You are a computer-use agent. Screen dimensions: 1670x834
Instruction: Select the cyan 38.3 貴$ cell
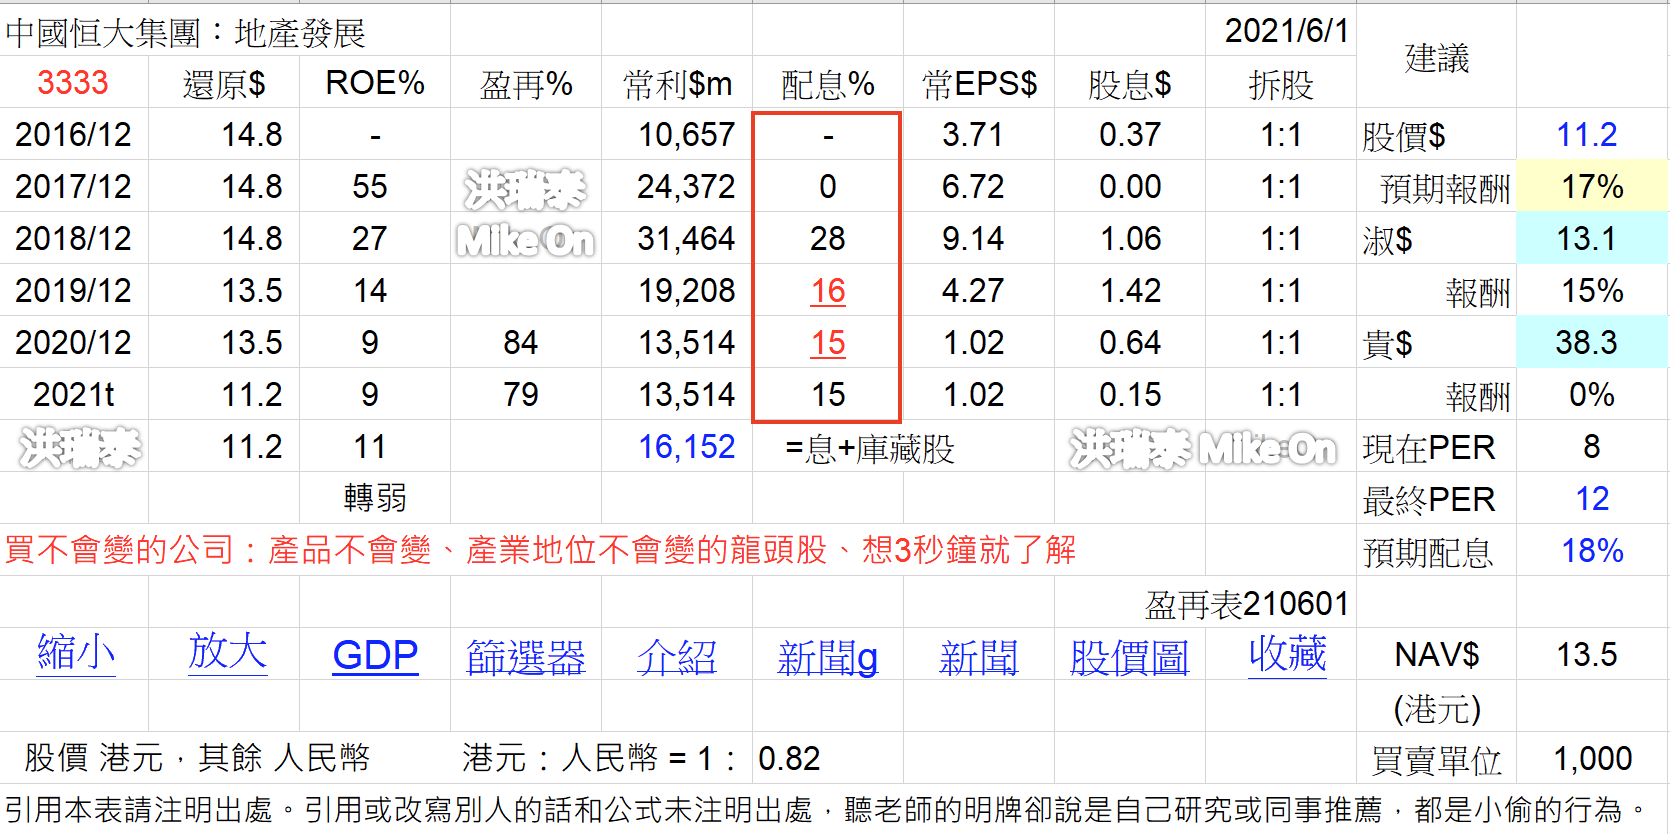[x=1592, y=342]
